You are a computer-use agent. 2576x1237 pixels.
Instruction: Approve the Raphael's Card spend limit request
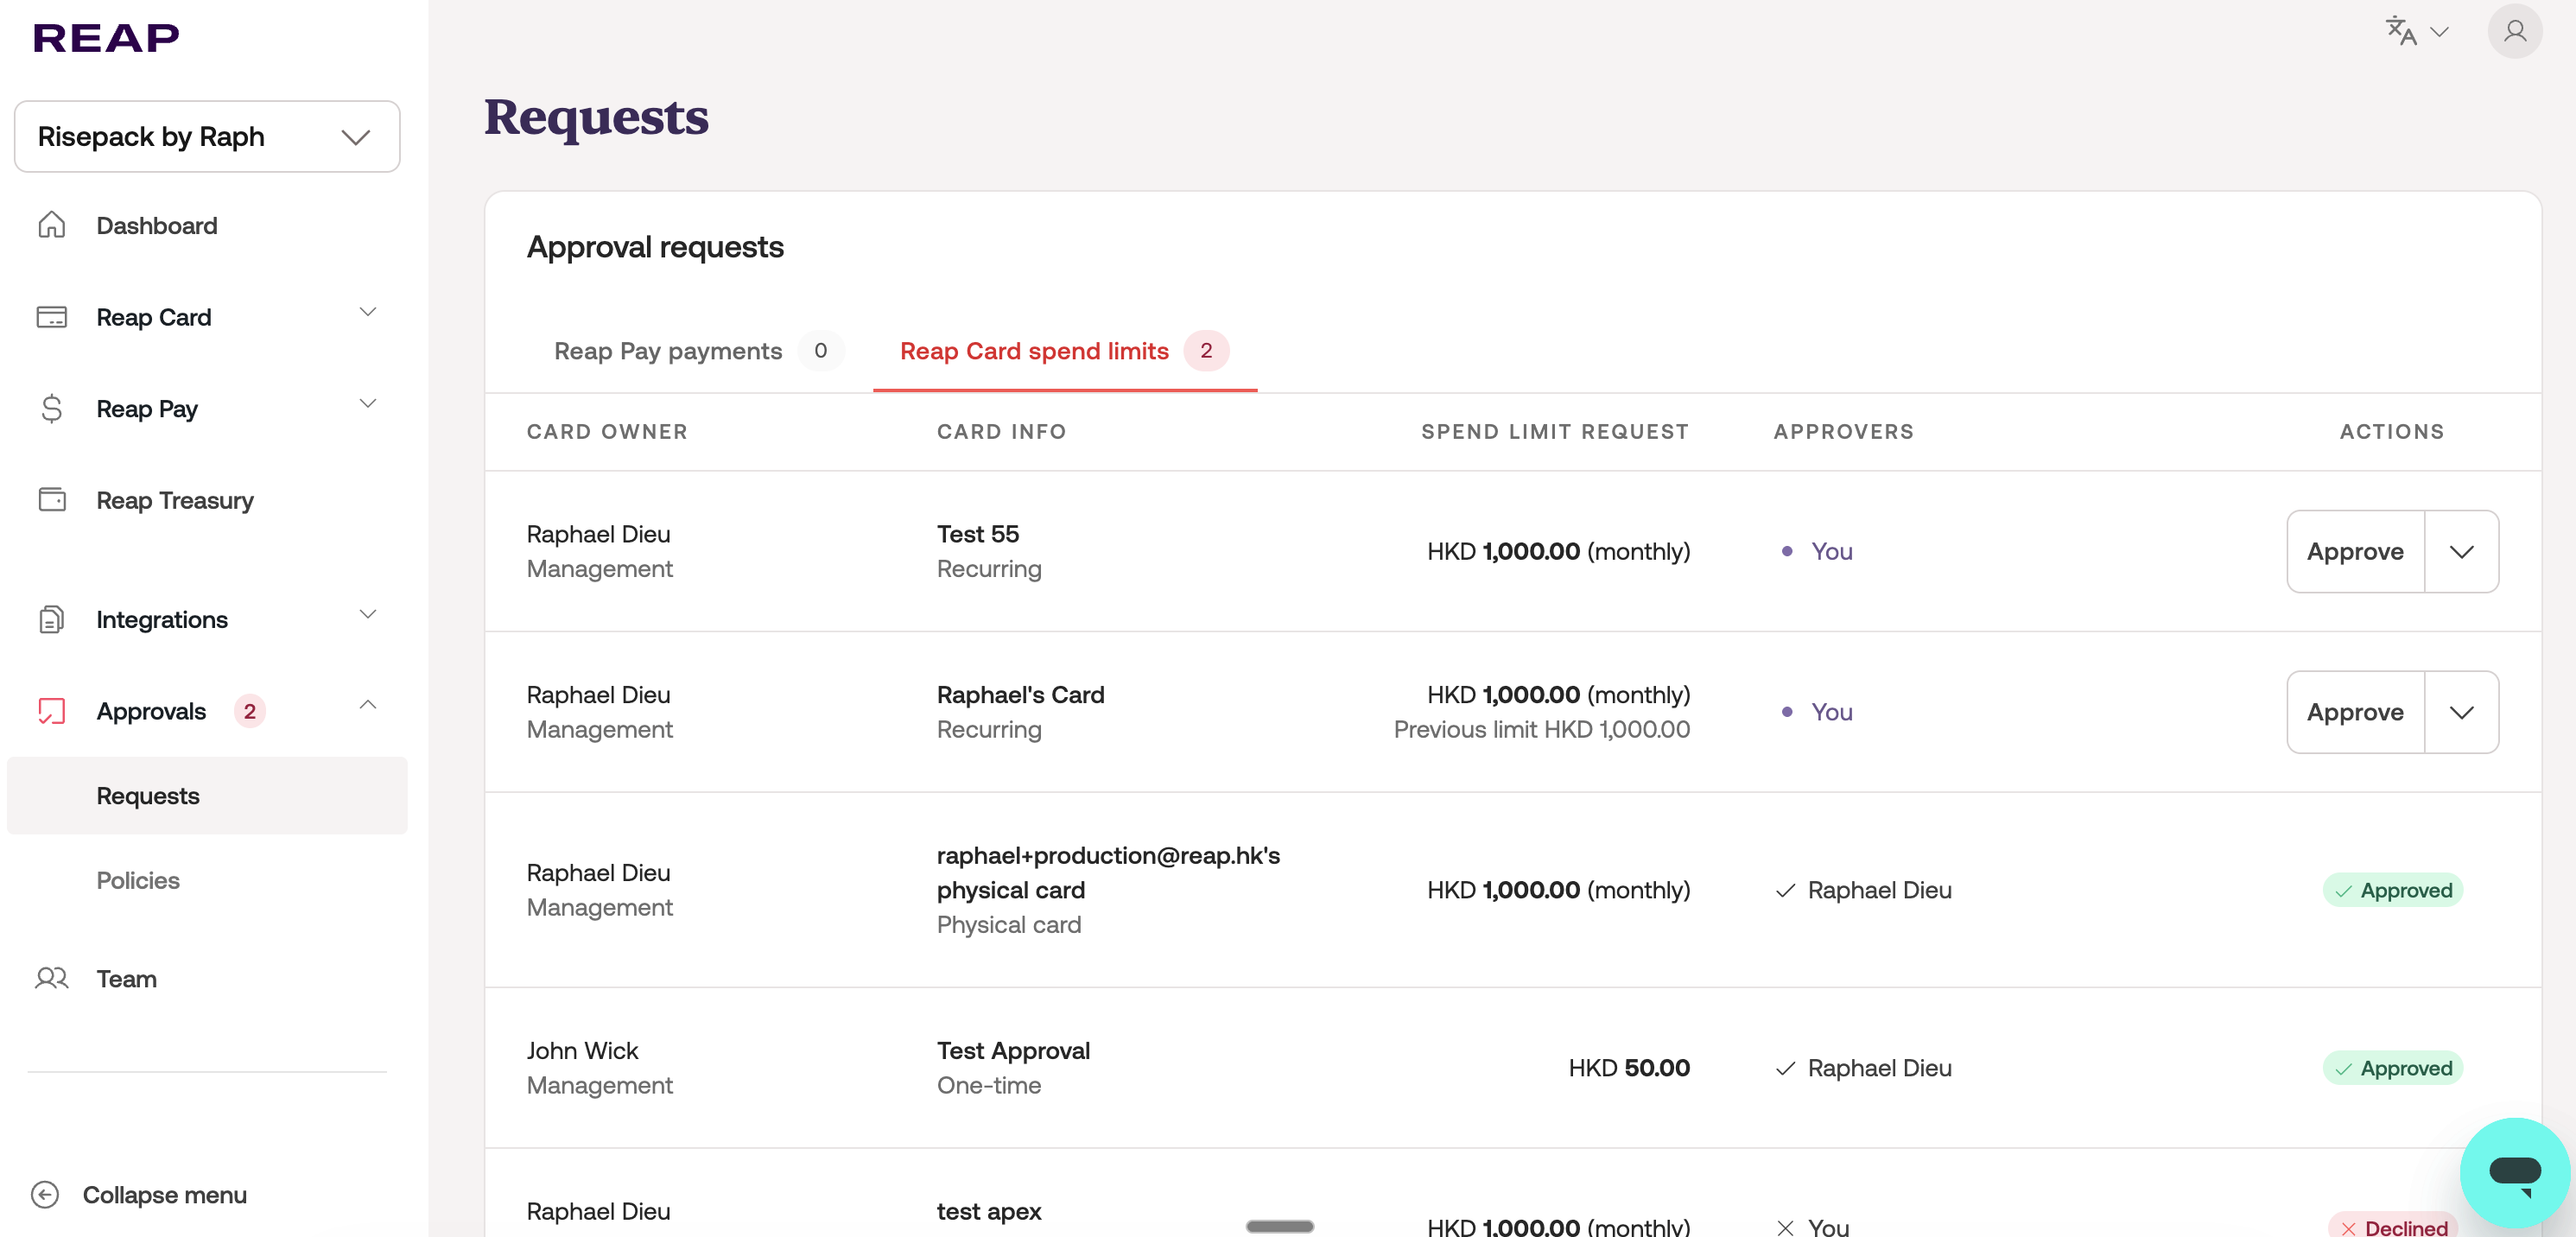(x=2355, y=712)
